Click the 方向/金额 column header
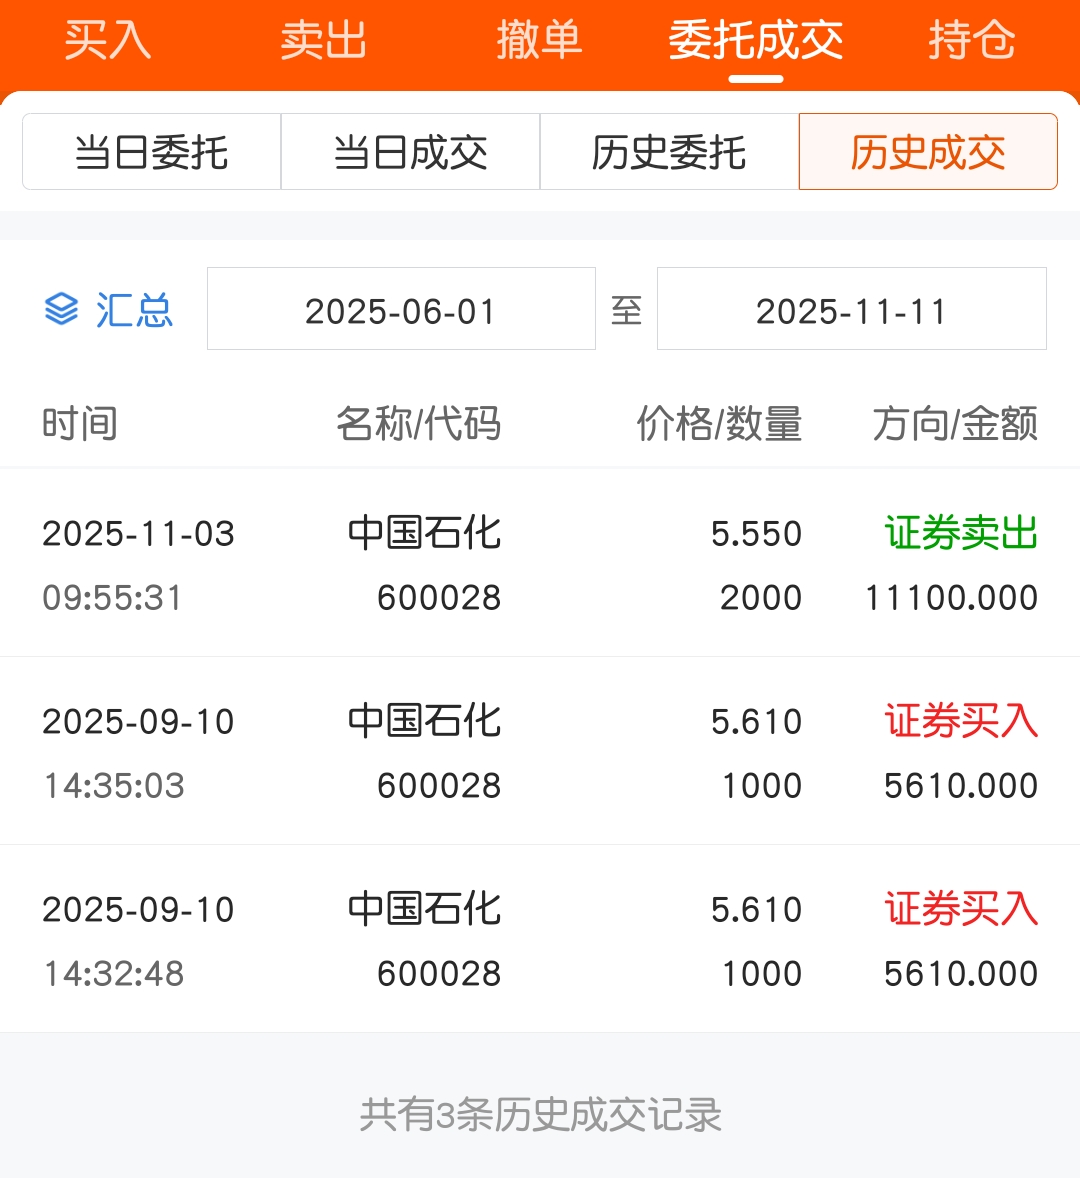The height and width of the screenshot is (1178, 1080). click(x=955, y=423)
